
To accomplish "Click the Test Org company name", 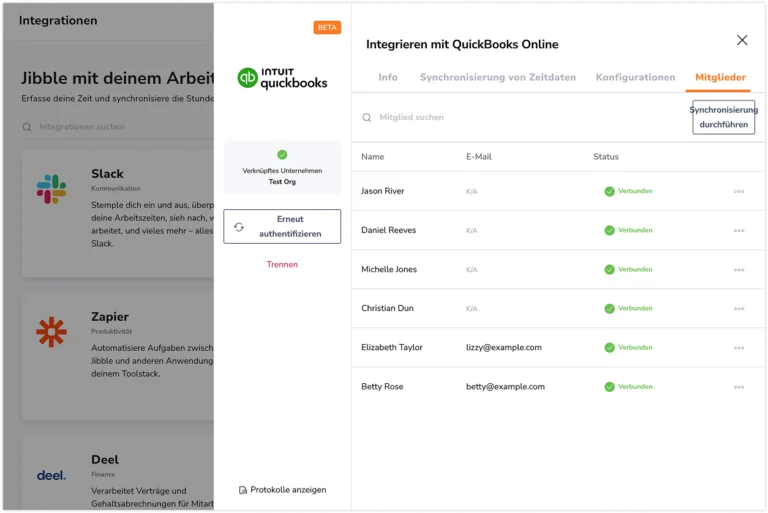I will 282,182.
